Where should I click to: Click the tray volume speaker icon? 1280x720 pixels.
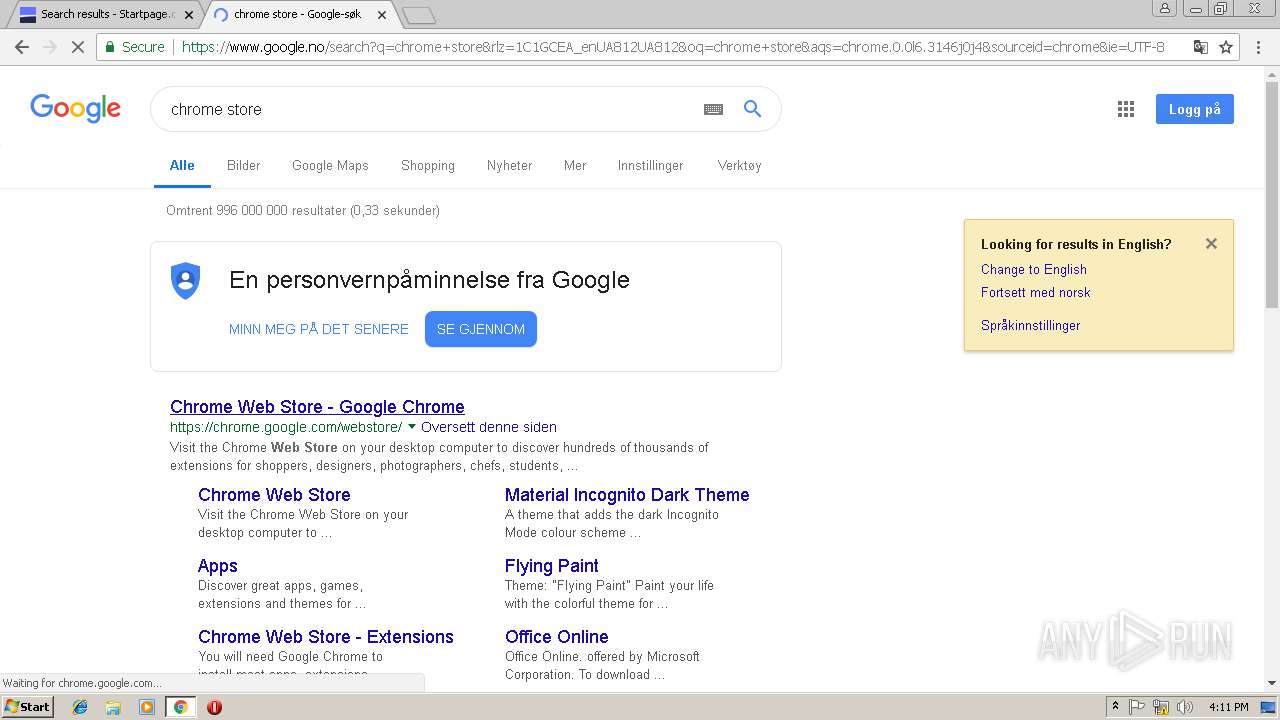pyautogui.click(x=1185, y=707)
